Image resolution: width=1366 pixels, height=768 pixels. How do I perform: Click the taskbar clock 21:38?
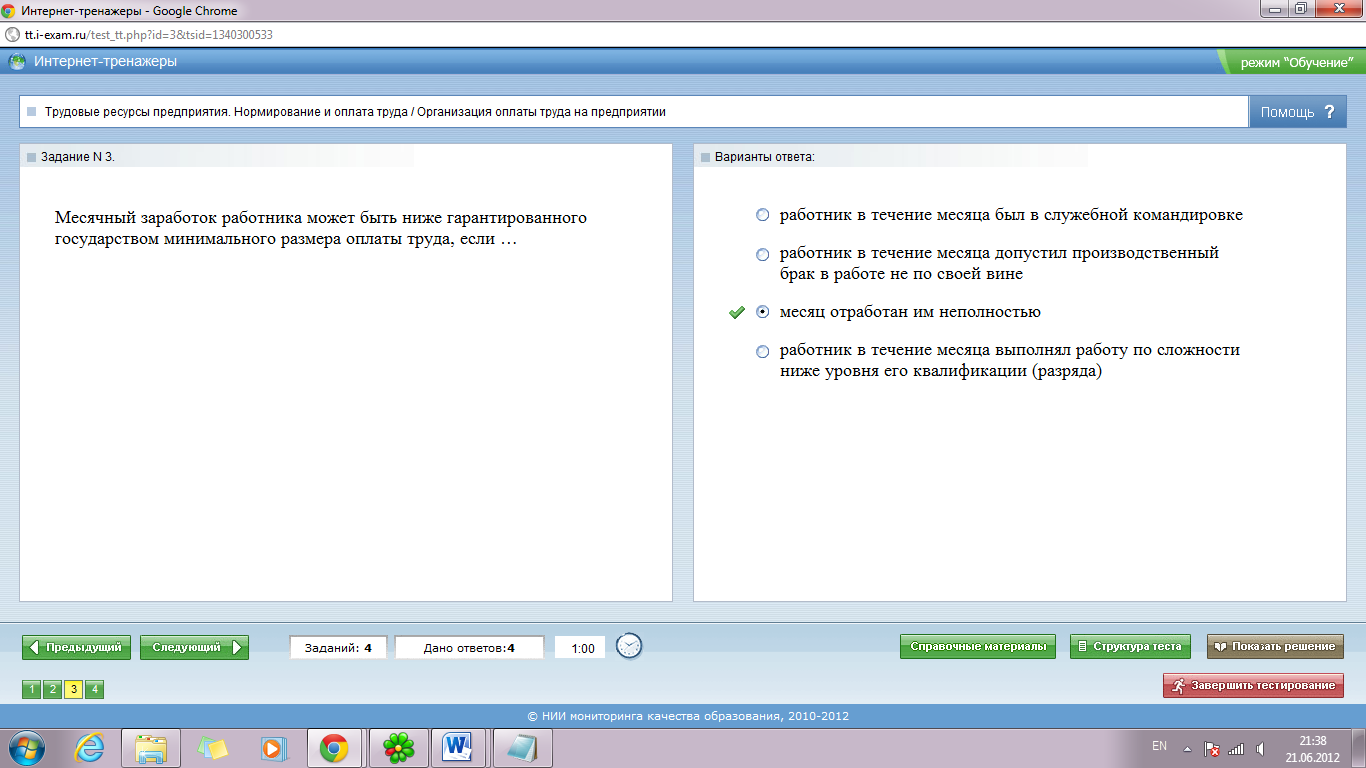click(1312, 741)
